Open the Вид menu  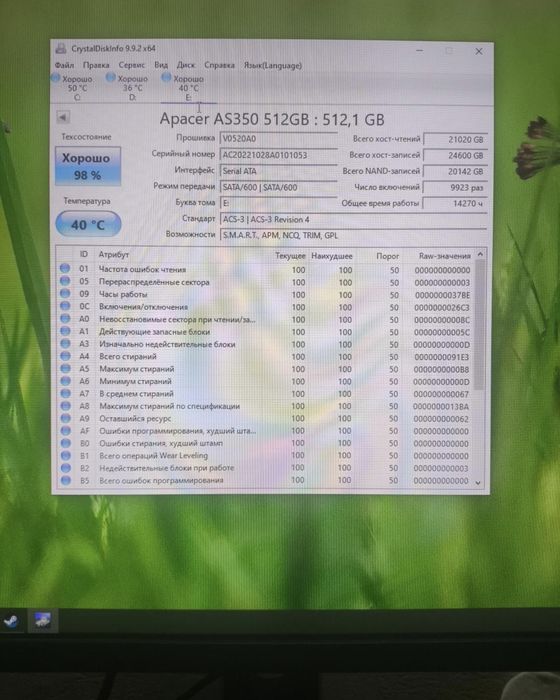click(161, 65)
